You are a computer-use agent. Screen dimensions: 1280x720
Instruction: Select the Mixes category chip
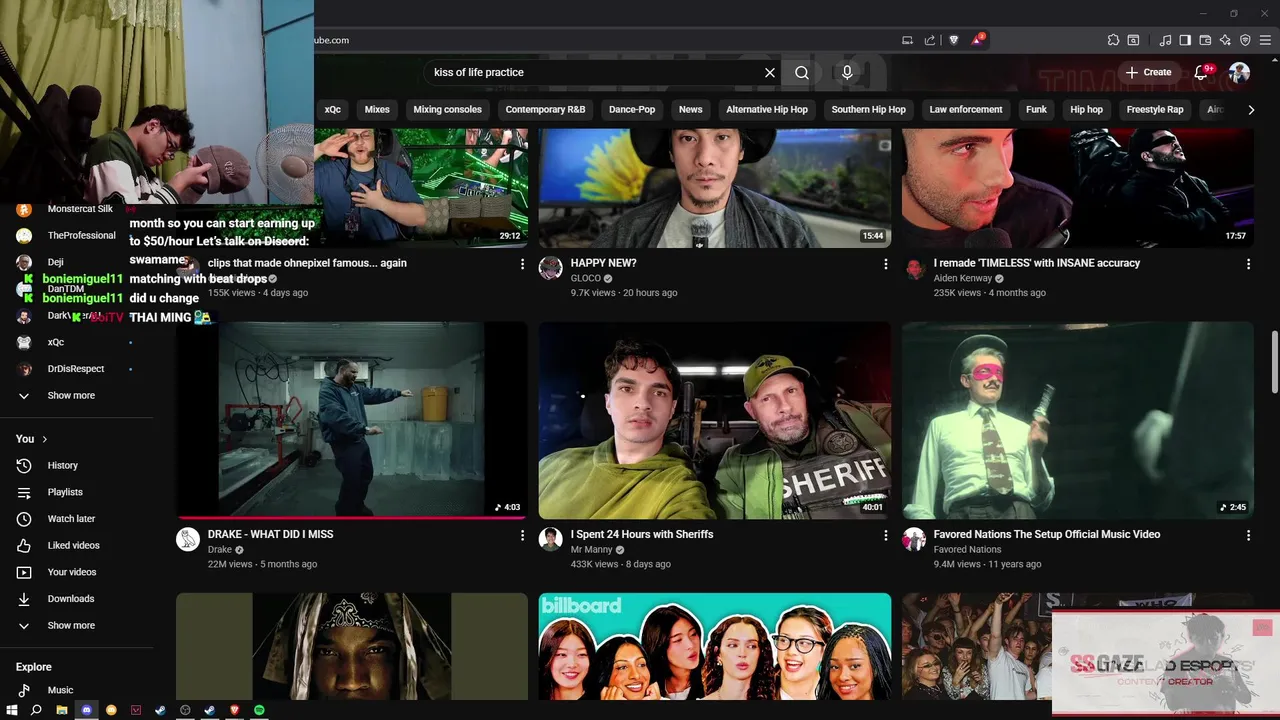pos(377,110)
